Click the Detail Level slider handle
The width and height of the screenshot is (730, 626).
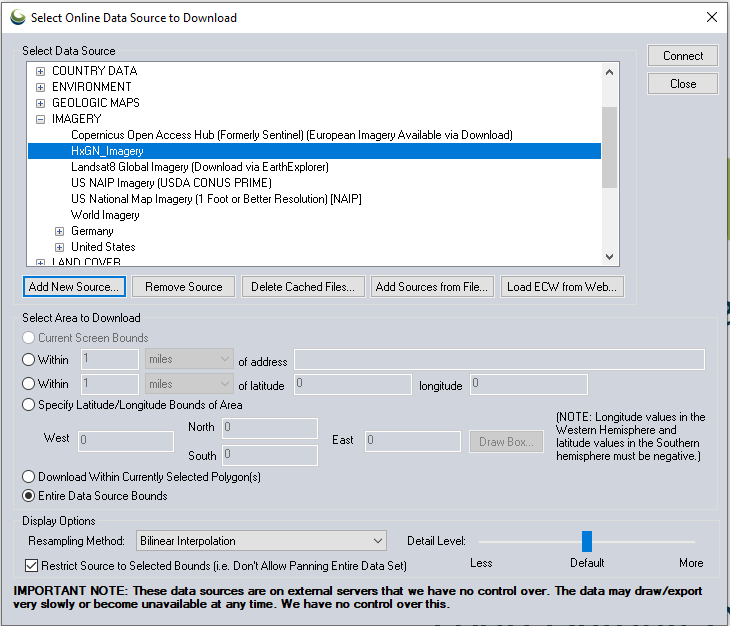pyautogui.click(x=587, y=541)
